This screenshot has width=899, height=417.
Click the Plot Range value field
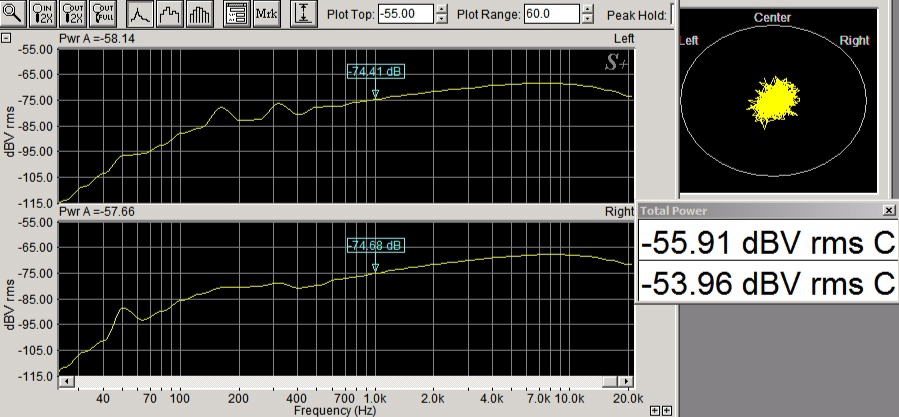552,14
